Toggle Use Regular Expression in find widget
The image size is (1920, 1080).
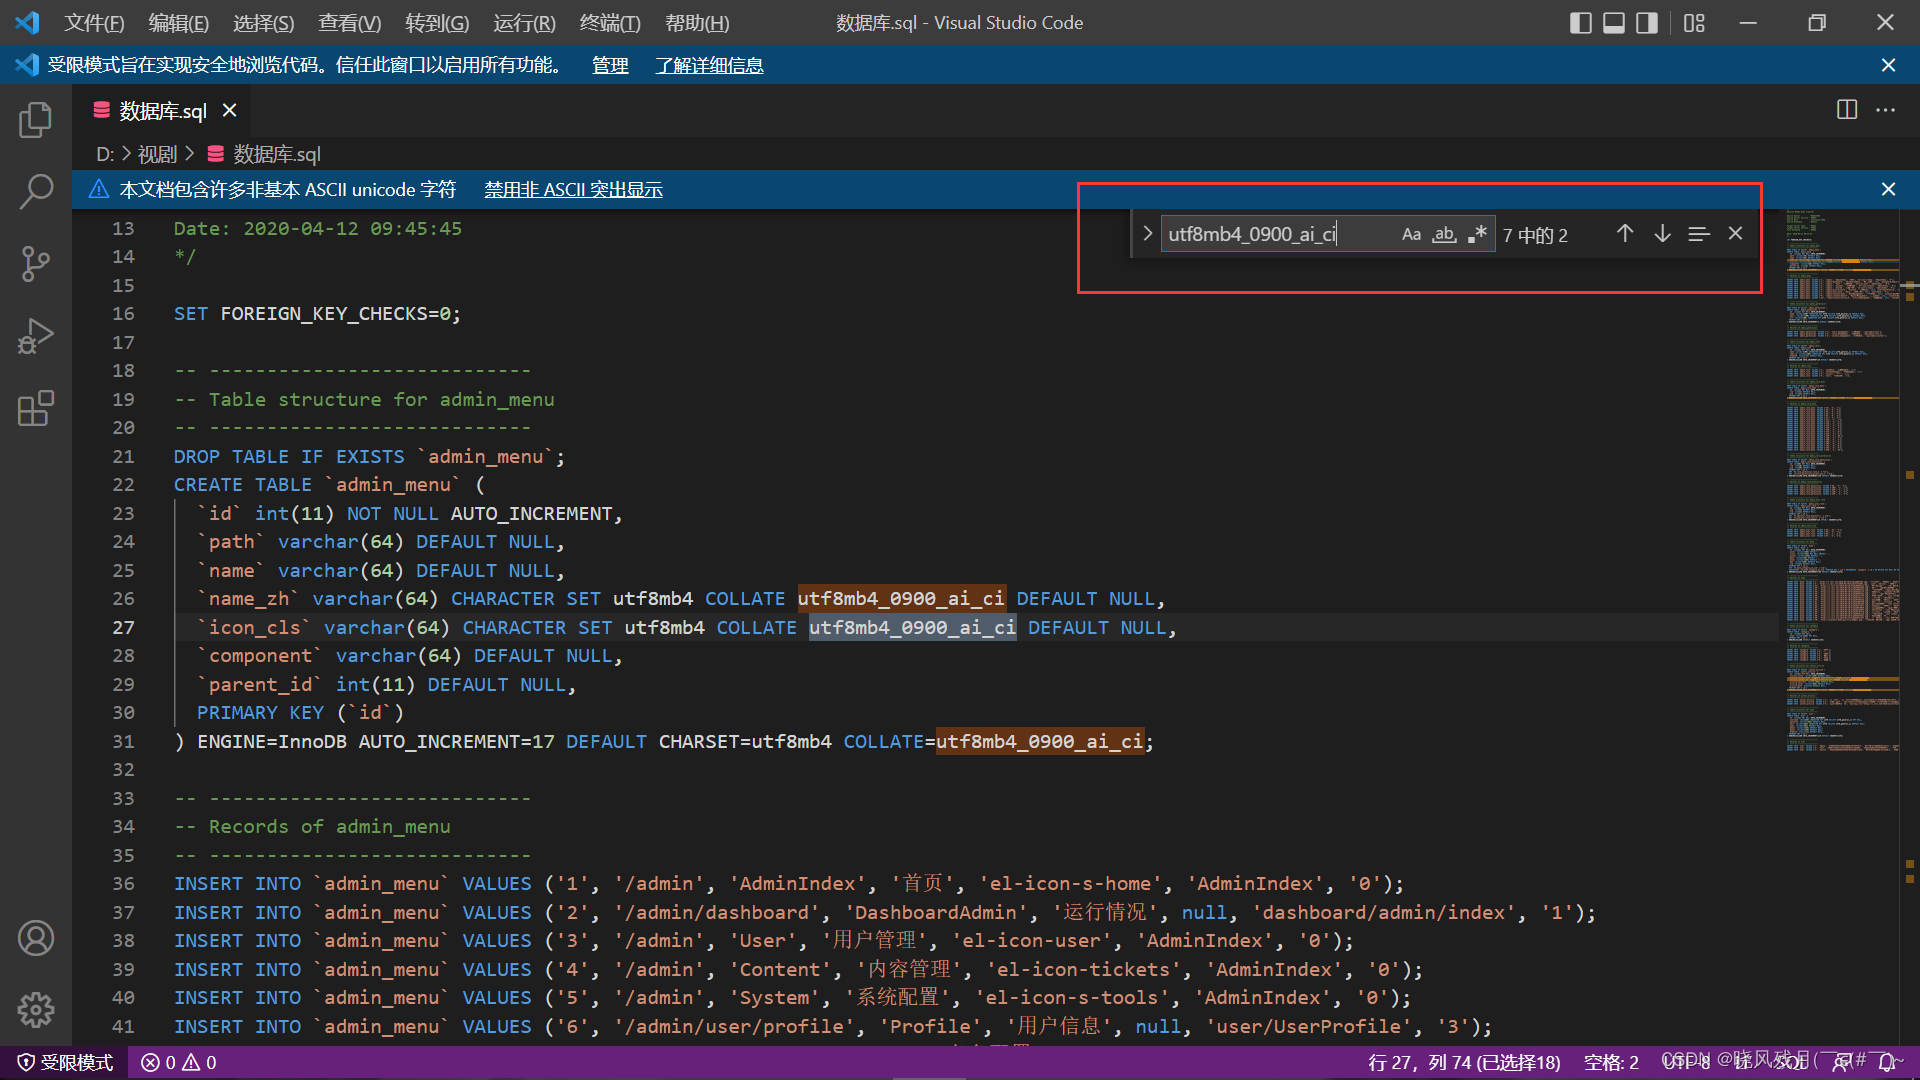point(1477,234)
